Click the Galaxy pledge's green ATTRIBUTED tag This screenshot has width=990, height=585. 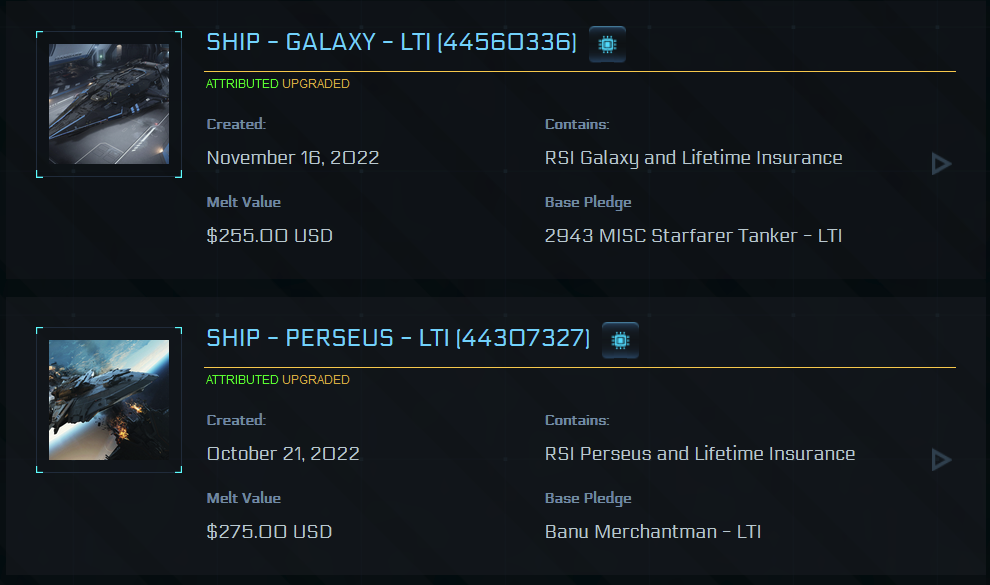coord(242,84)
